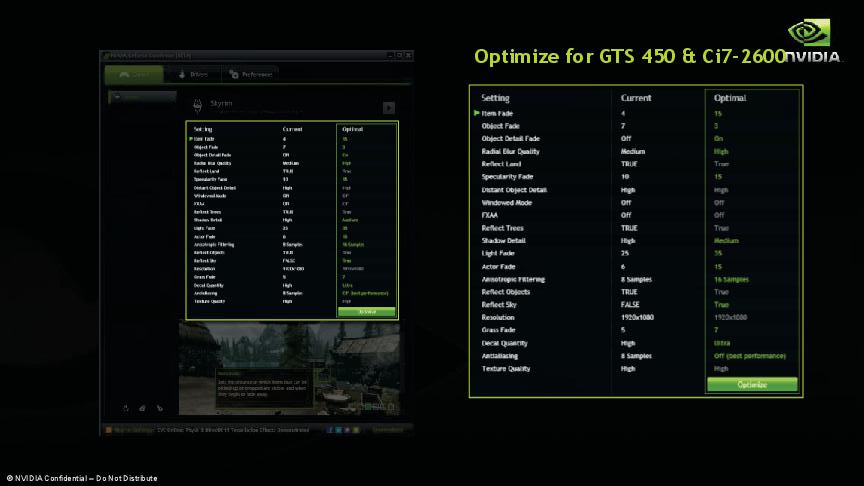This screenshot has width=864, height=486.
Task: Click Light Fade in the enlarged panel
Action: click(x=498, y=253)
